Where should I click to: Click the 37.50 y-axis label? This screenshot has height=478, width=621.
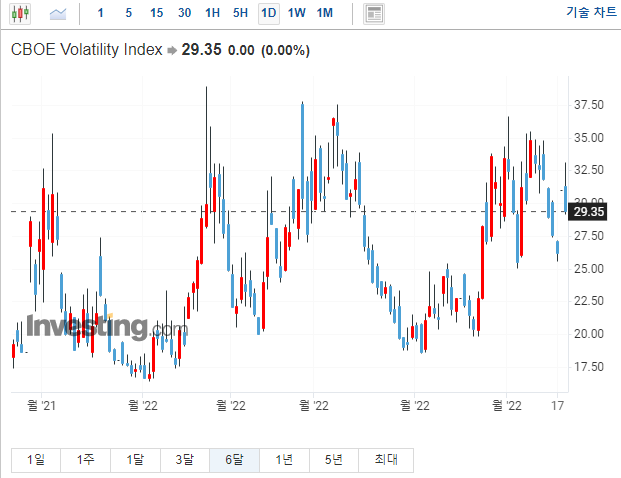[x=589, y=105]
